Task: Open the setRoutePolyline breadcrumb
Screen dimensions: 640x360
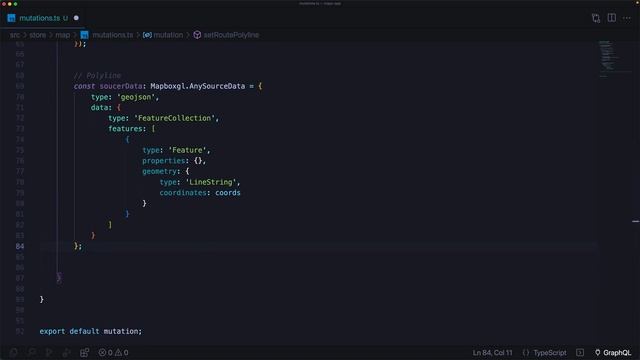Action: click(x=231, y=35)
